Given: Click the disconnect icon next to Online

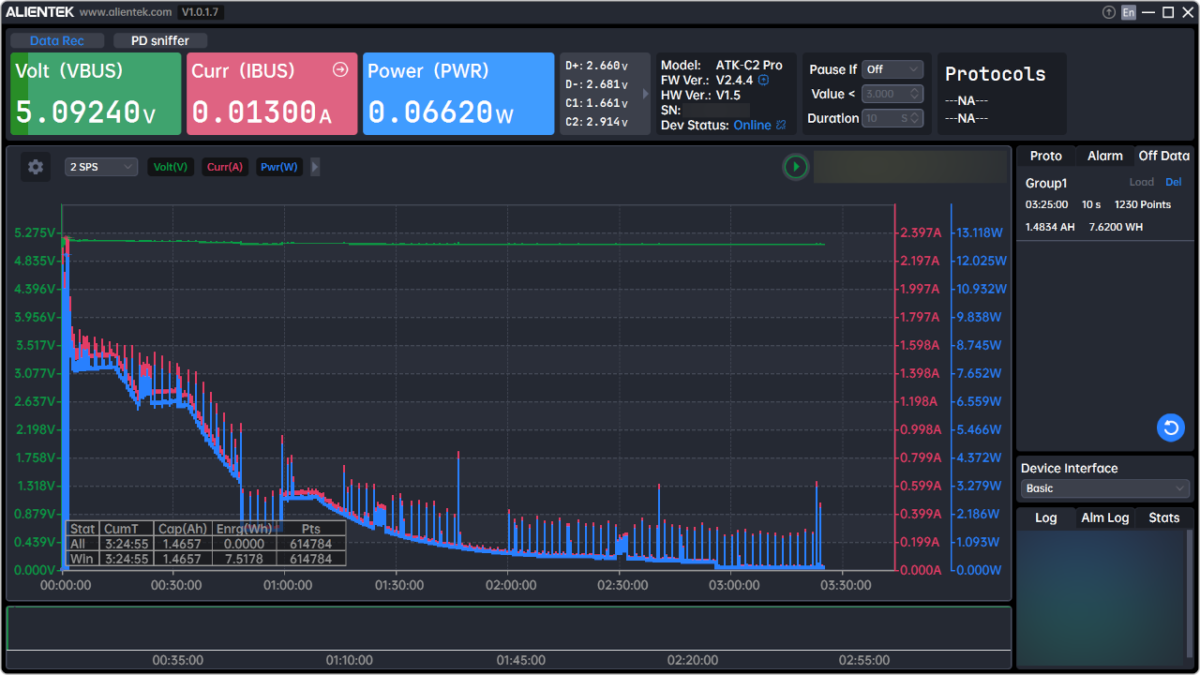Looking at the screenshot, I should coord(781,125).
